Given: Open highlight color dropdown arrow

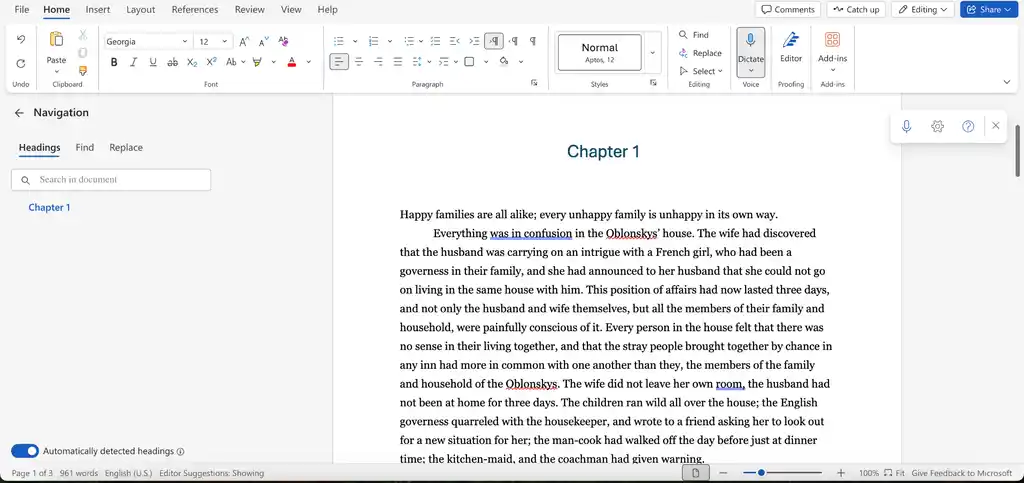Looking at the screenshot, I should tap(274, 62).
